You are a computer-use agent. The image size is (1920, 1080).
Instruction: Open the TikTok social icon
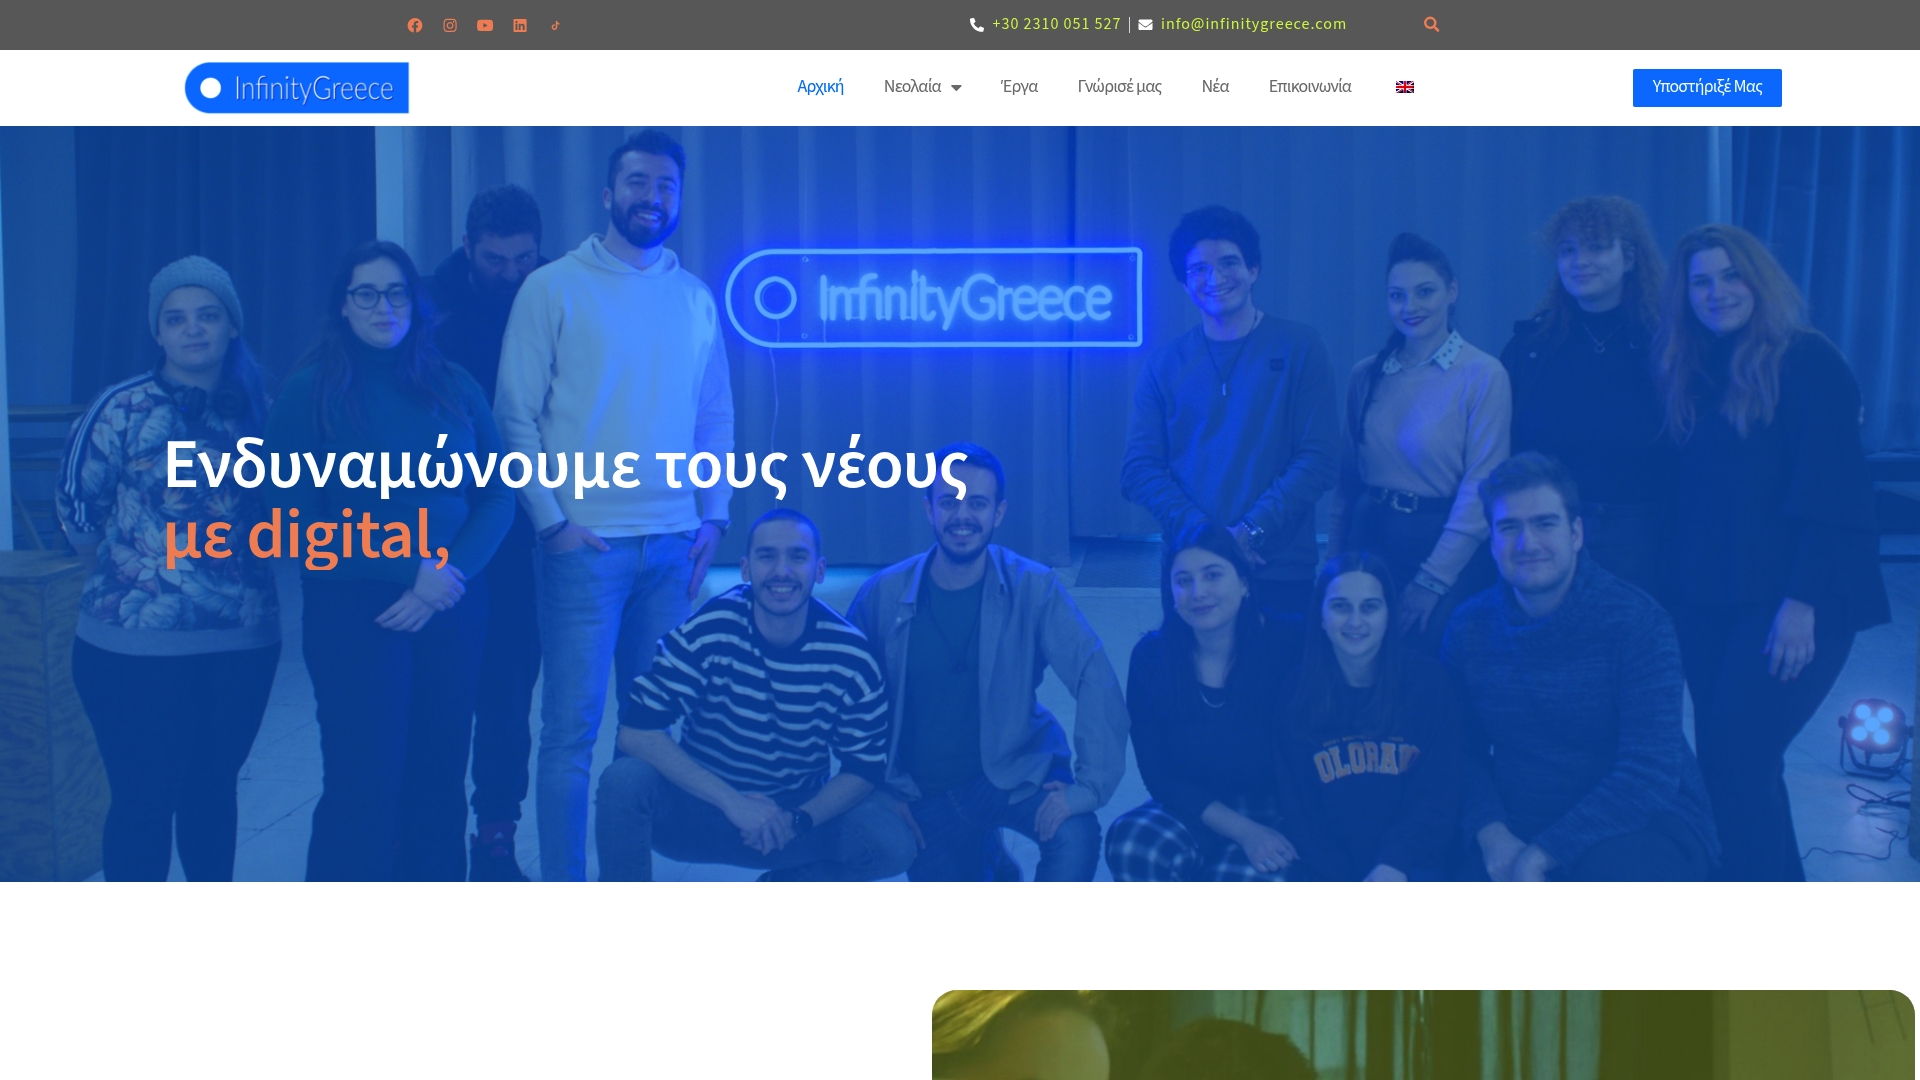click(555, 24)
